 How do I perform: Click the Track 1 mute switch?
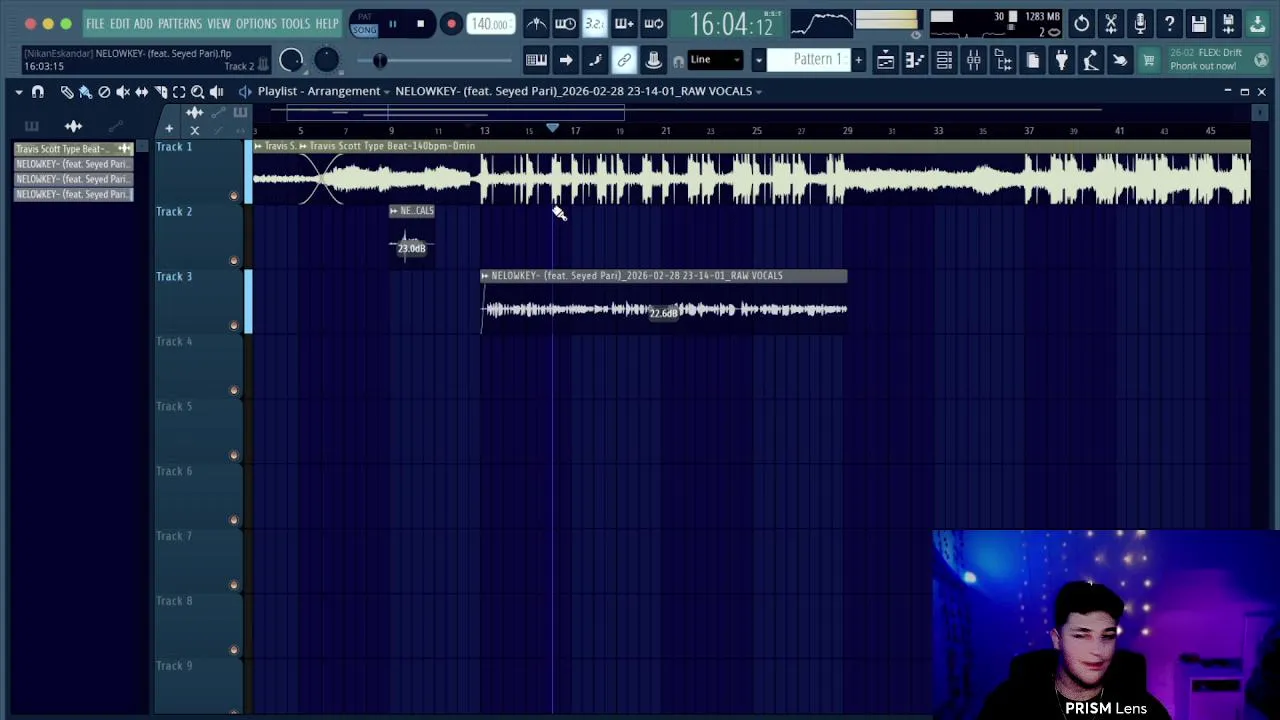pos(234,196)
